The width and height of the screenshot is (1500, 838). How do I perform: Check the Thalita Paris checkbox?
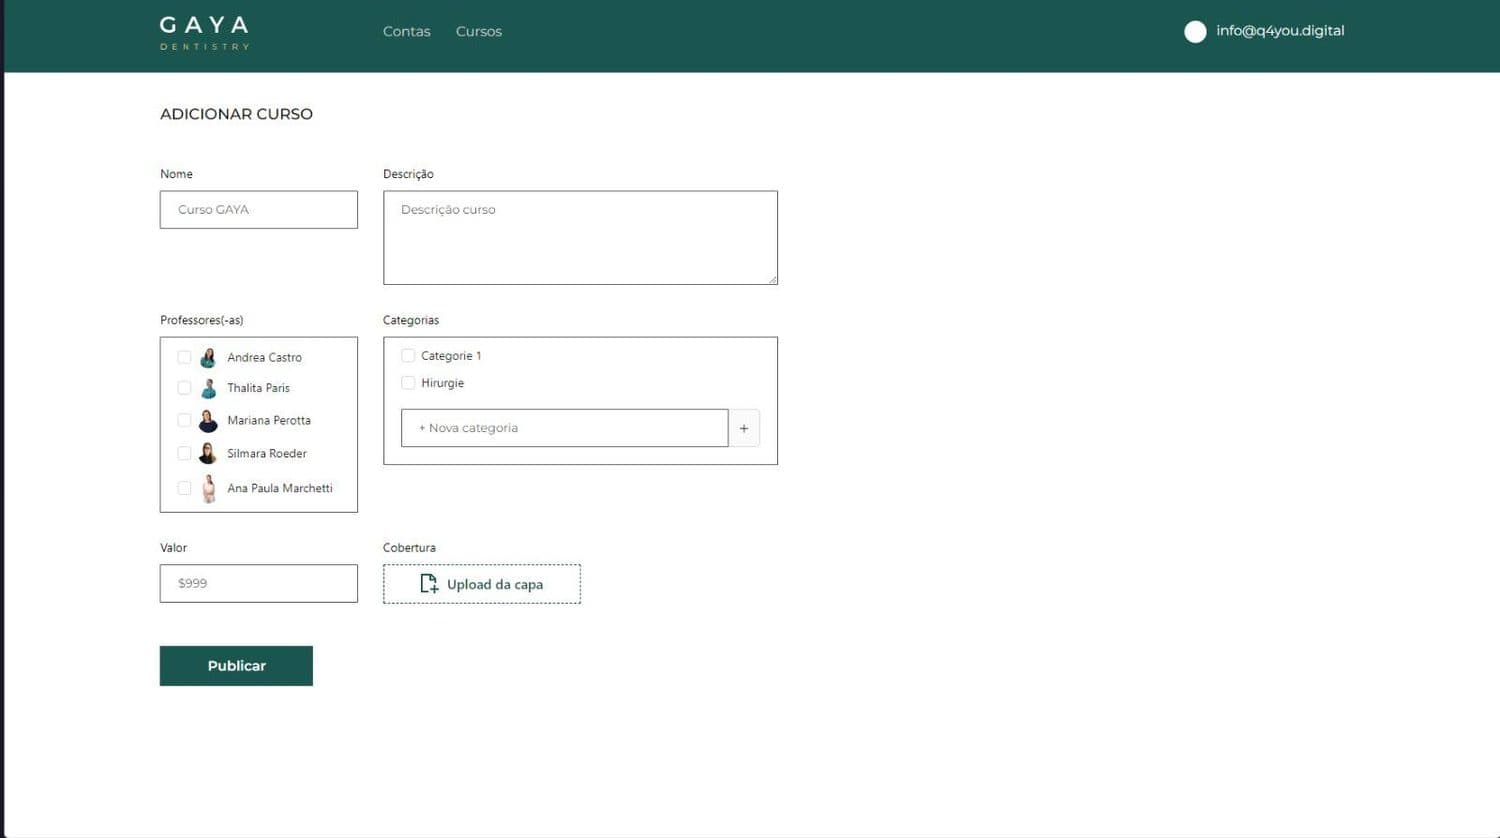[x=184, y=388]
